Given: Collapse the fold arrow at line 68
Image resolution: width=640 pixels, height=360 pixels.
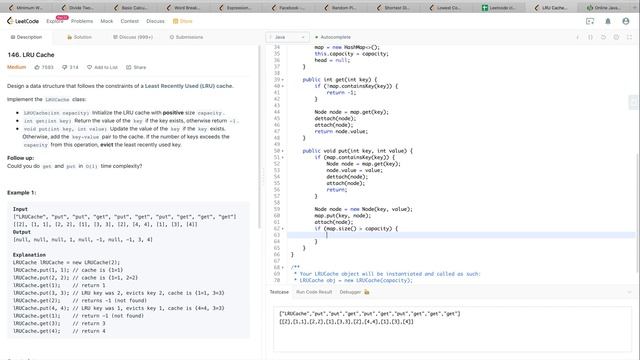Looking at the screenshot, I should point(282,268).
